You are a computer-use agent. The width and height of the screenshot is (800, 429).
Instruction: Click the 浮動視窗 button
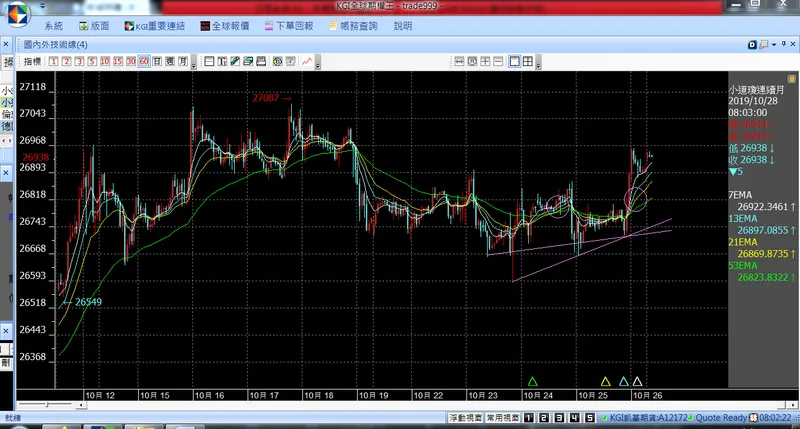tap(465, 418)
